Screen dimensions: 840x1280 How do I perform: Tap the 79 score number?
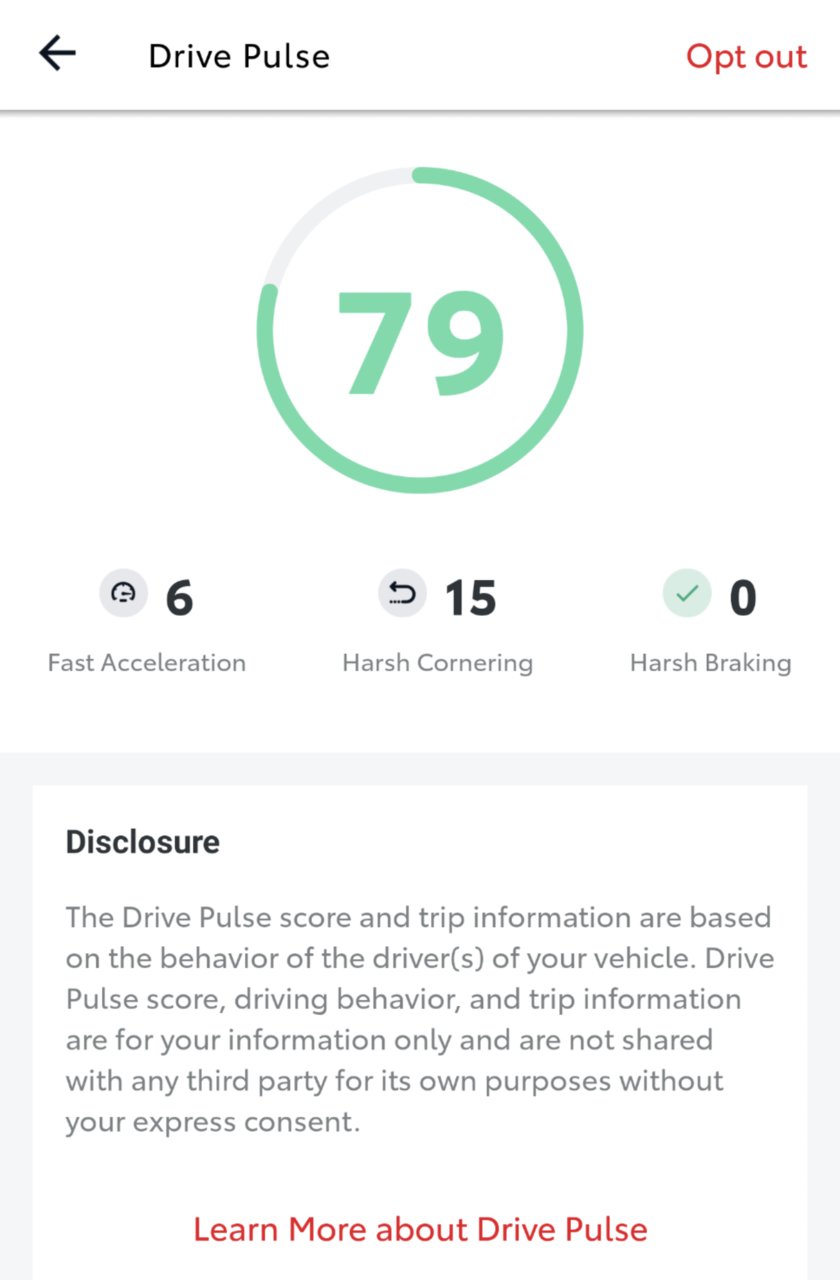(420, 342)
